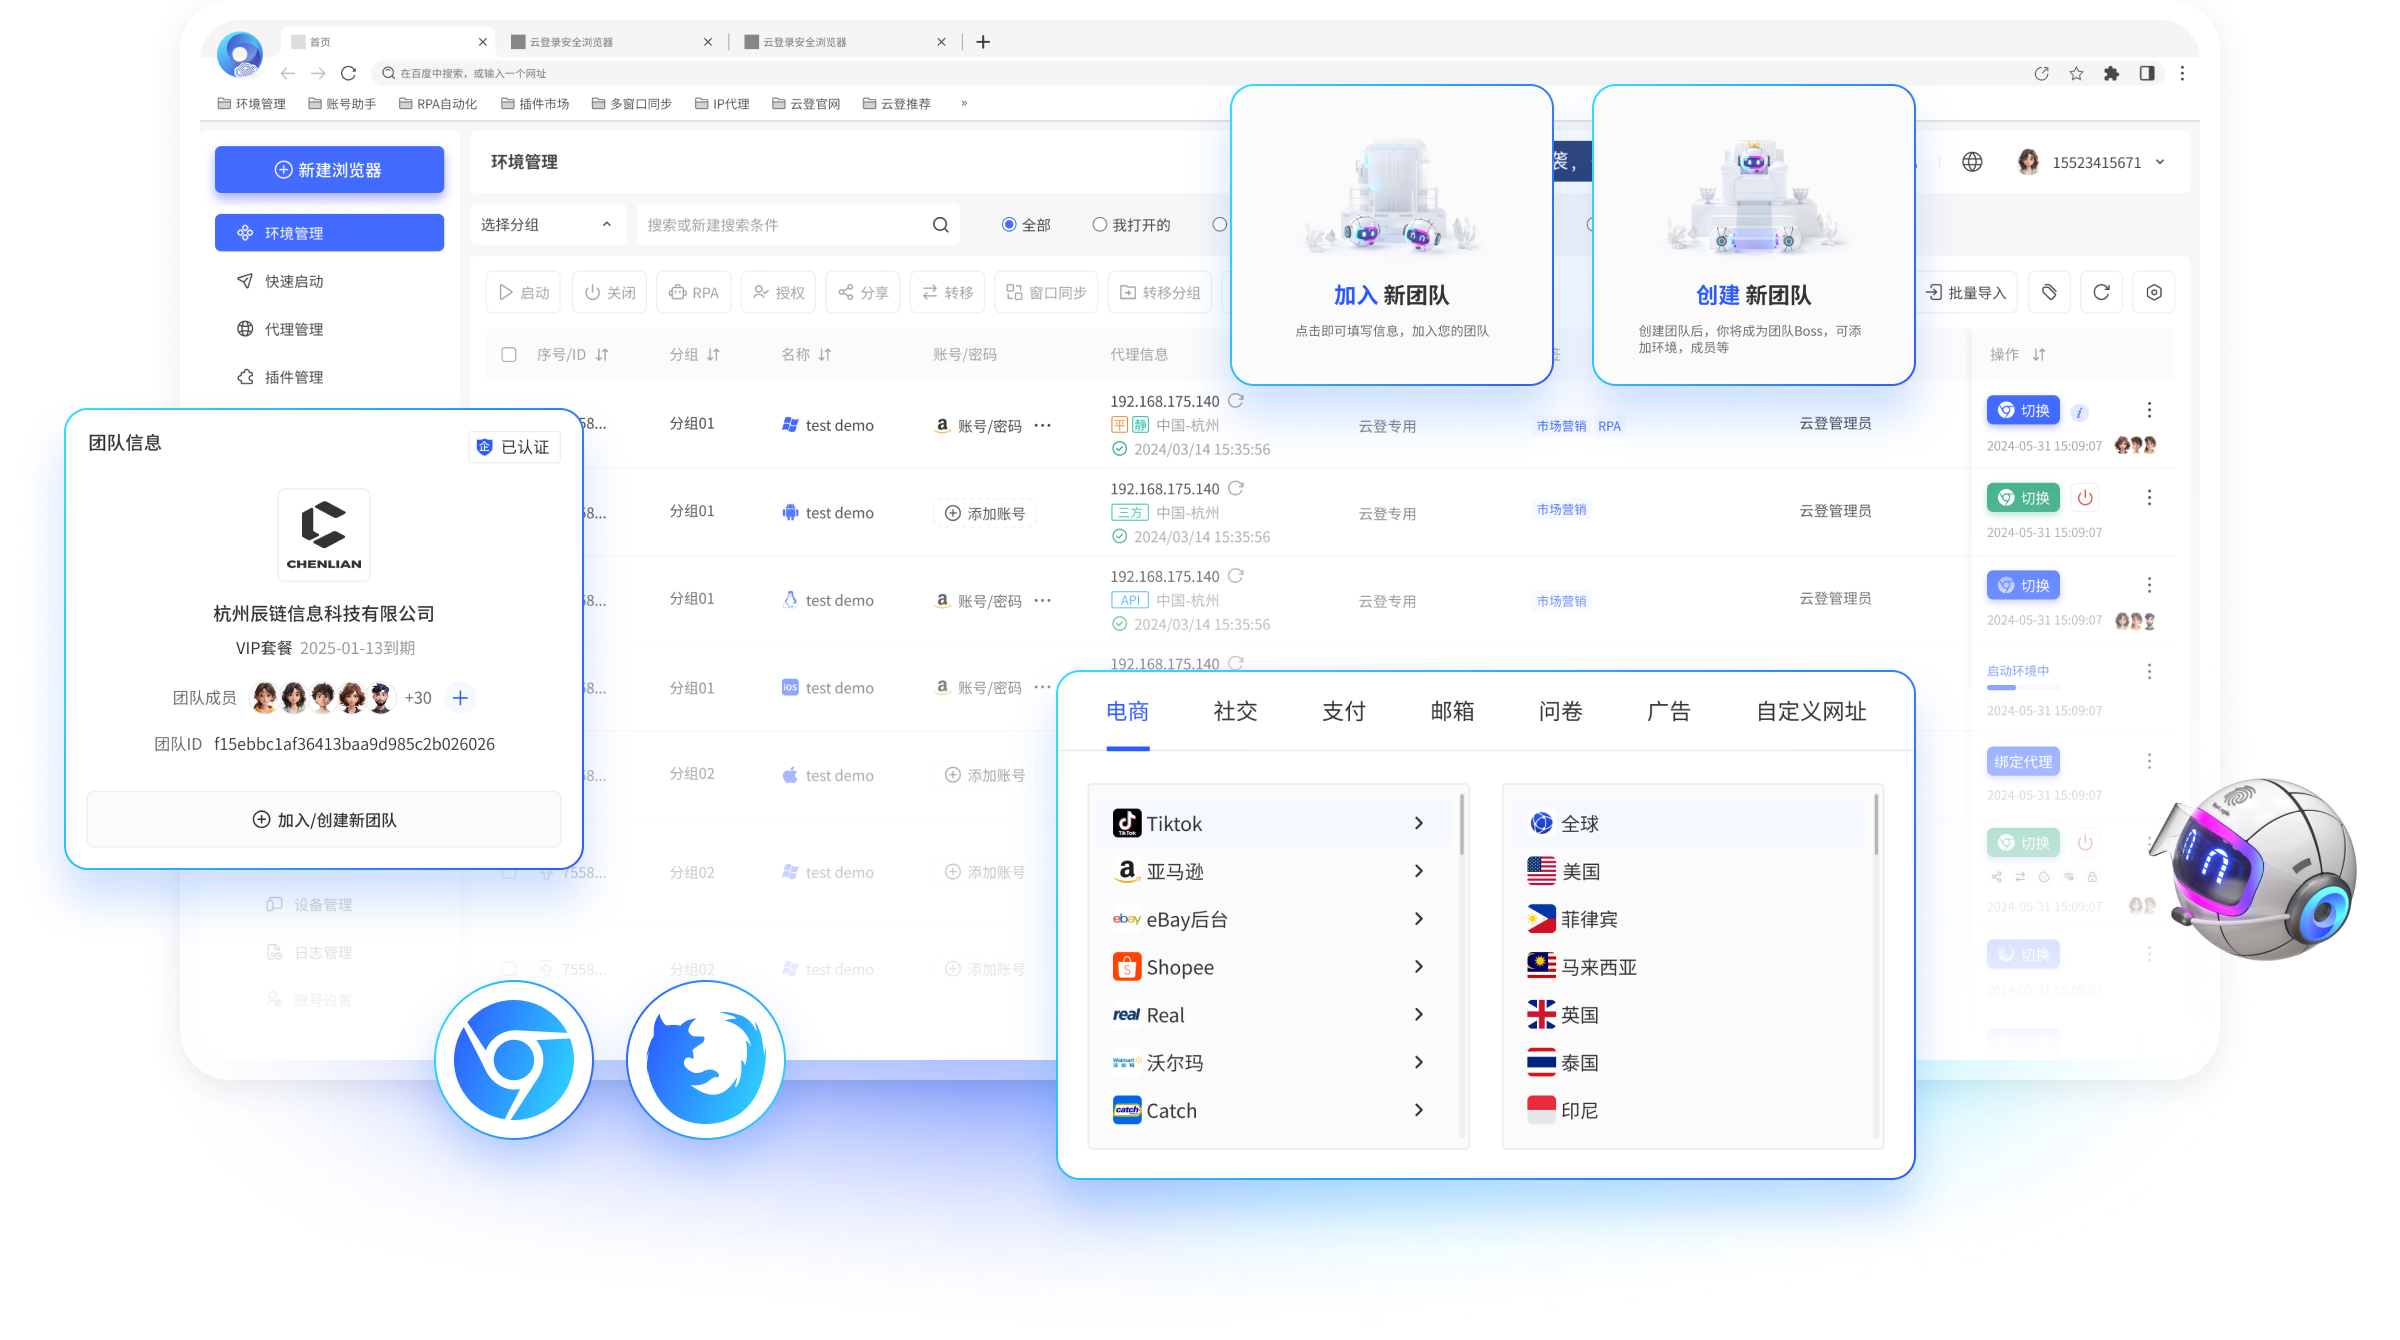Switch to the 社交 tab
The height and width of the screenshot is (1340, 2400).
pyautogui.click(x=1235, y=711)
